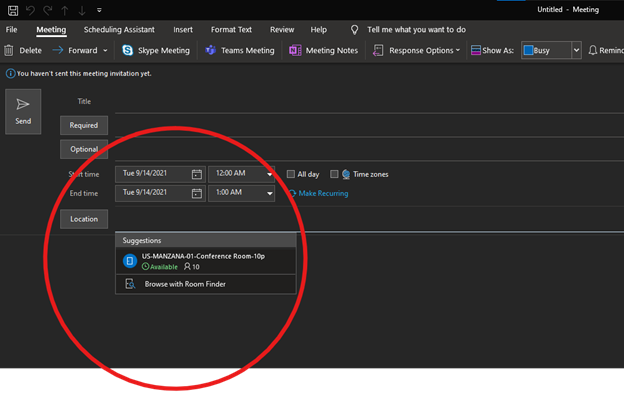Switch to the Scheduling Assistant tab

[119, 29]
